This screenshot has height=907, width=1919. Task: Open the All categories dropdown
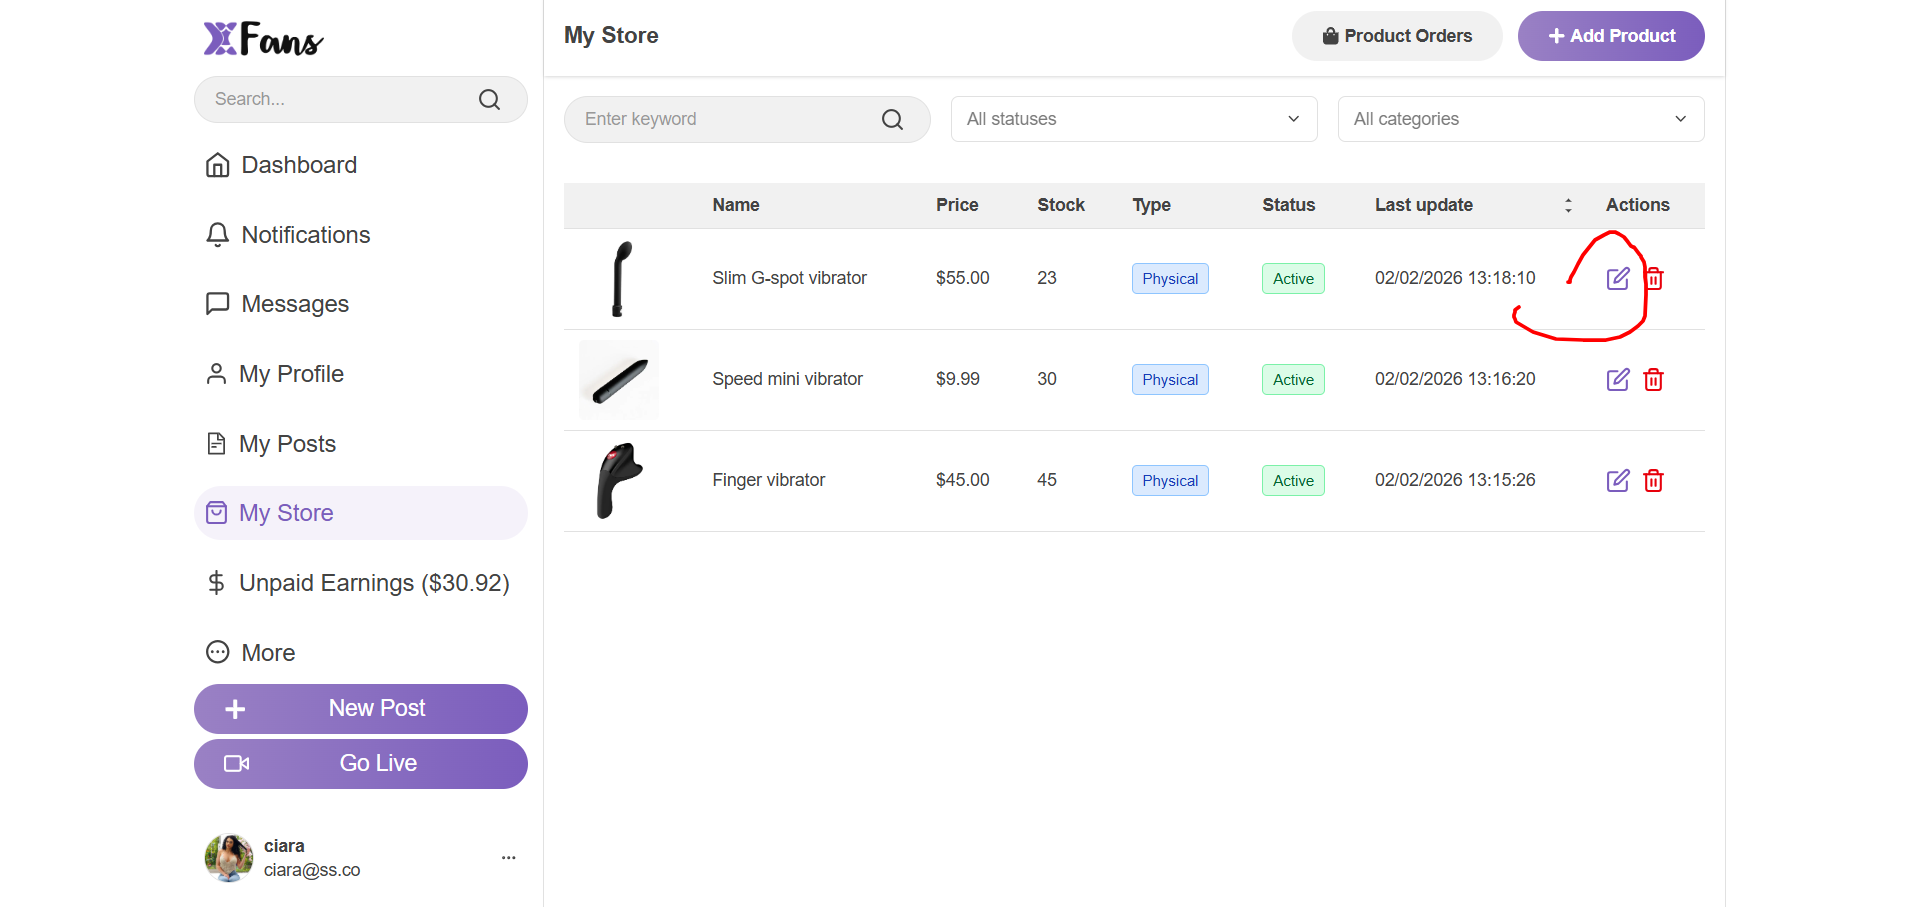(x=1520, y=119)
